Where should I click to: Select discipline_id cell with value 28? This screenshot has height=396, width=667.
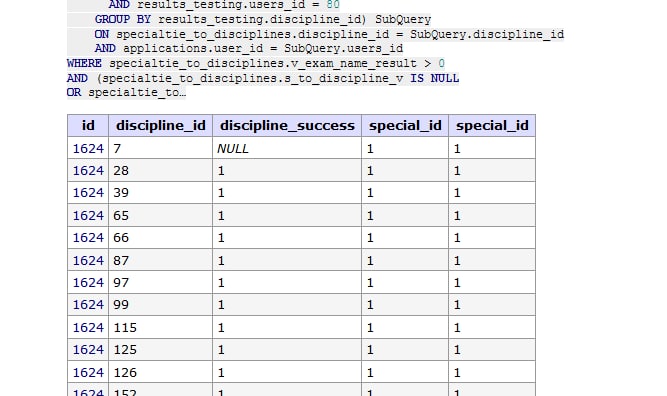160,171
